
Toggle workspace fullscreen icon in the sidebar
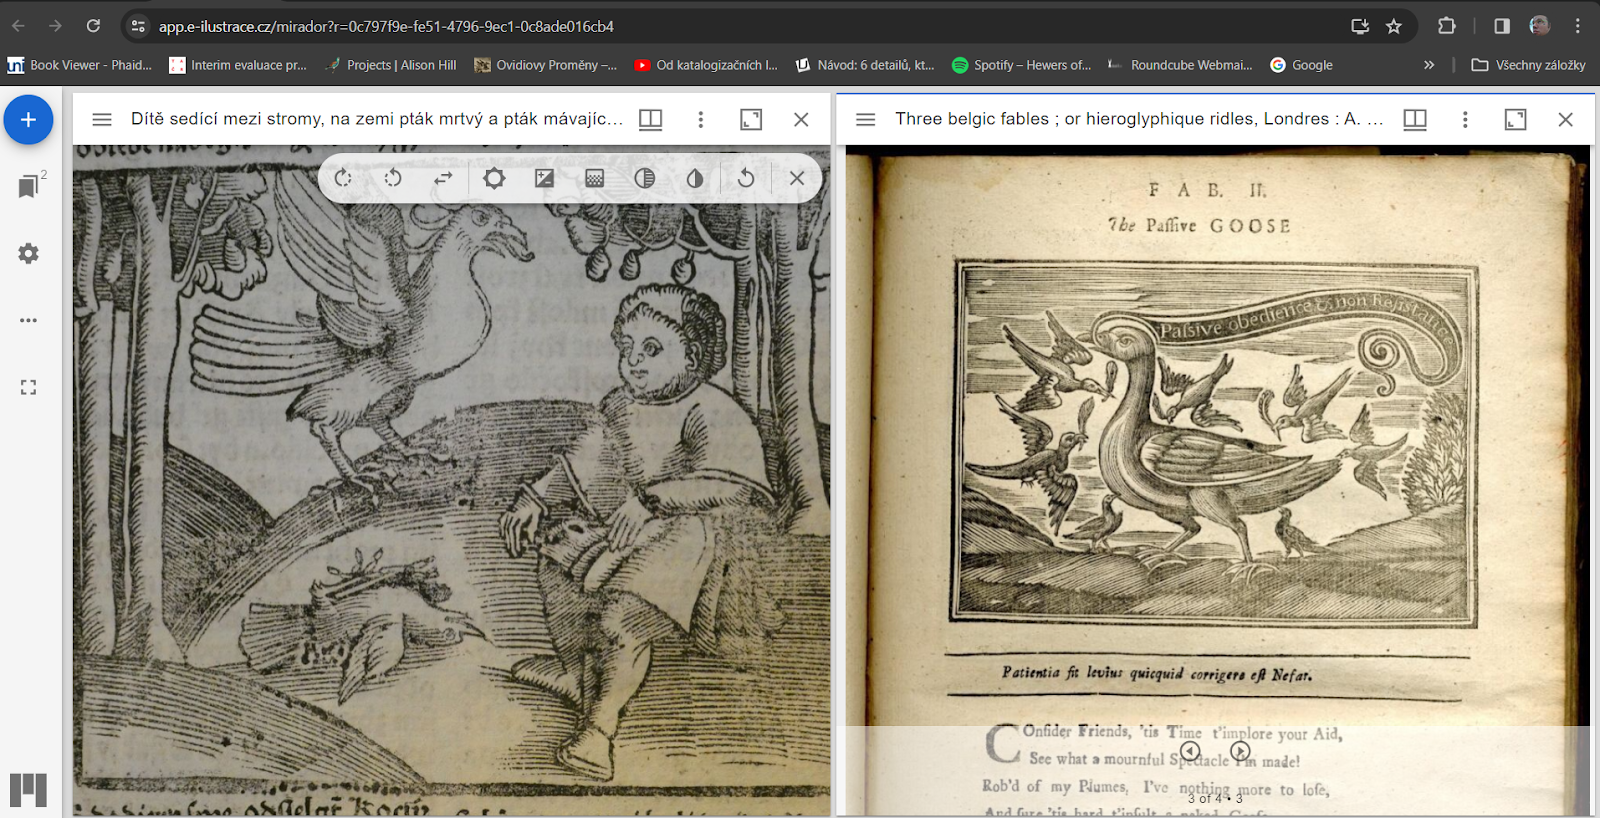[28, 387]
